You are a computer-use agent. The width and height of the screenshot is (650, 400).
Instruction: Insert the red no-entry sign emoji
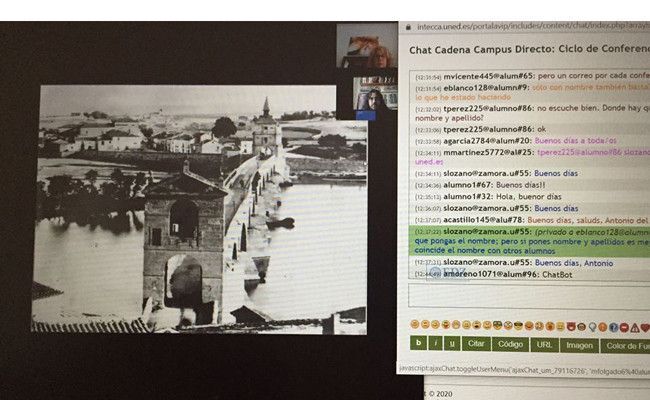click(623, 326)
